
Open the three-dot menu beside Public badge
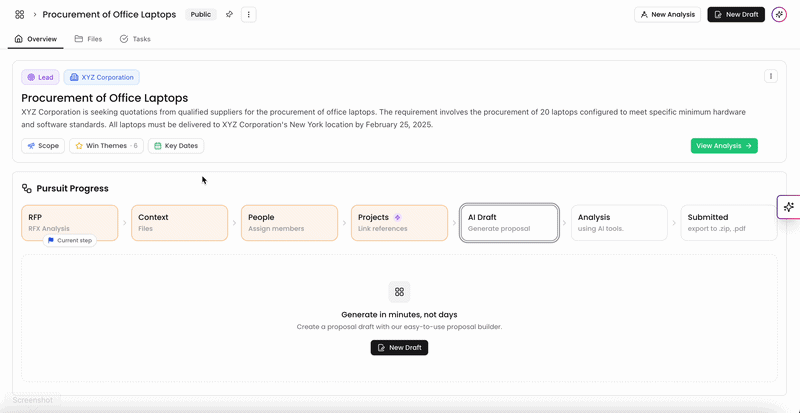248,14
